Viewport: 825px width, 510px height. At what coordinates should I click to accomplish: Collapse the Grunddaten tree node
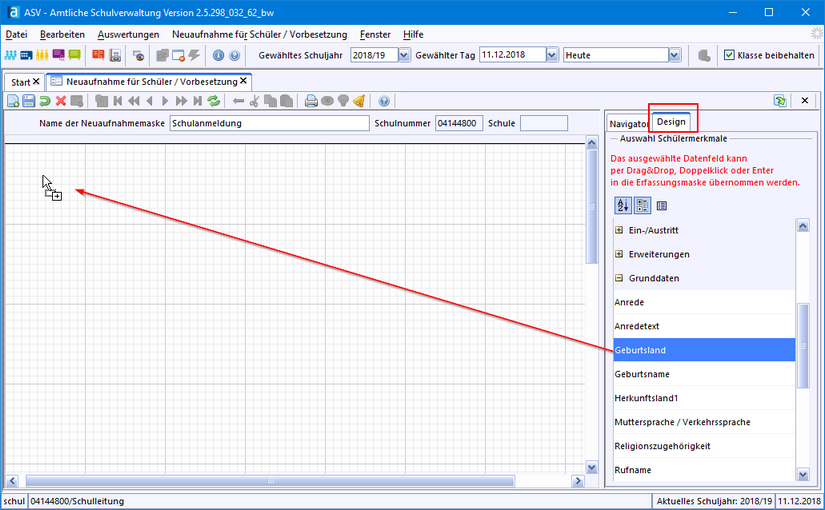[620, 278]
